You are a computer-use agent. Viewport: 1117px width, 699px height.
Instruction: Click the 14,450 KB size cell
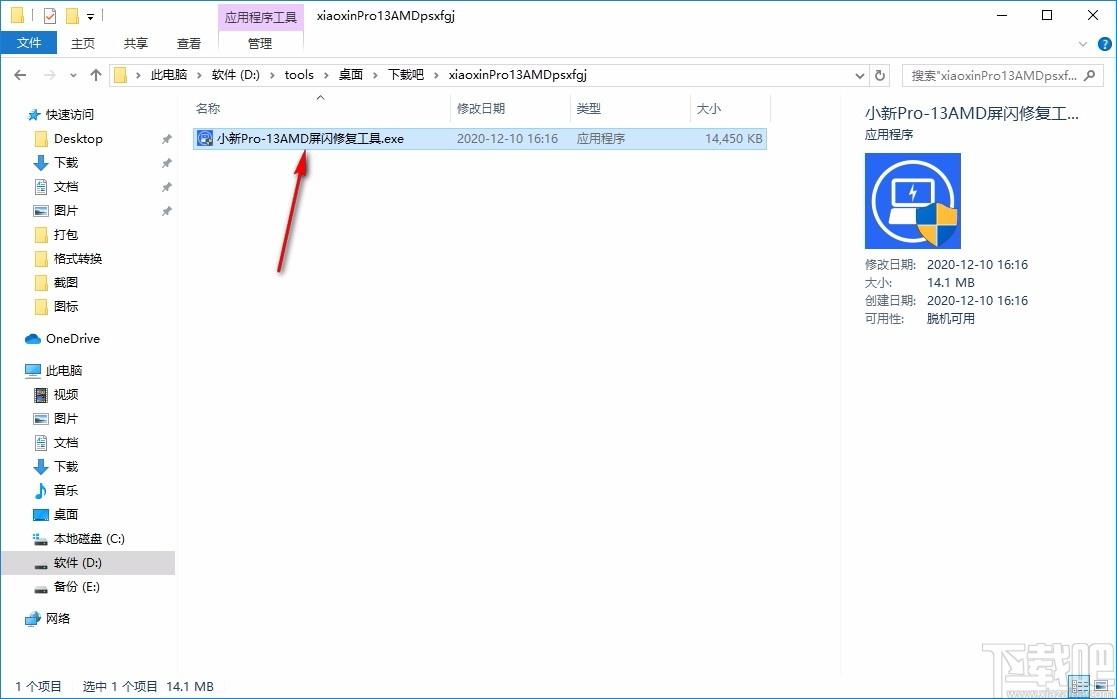(x=734, y=139)
